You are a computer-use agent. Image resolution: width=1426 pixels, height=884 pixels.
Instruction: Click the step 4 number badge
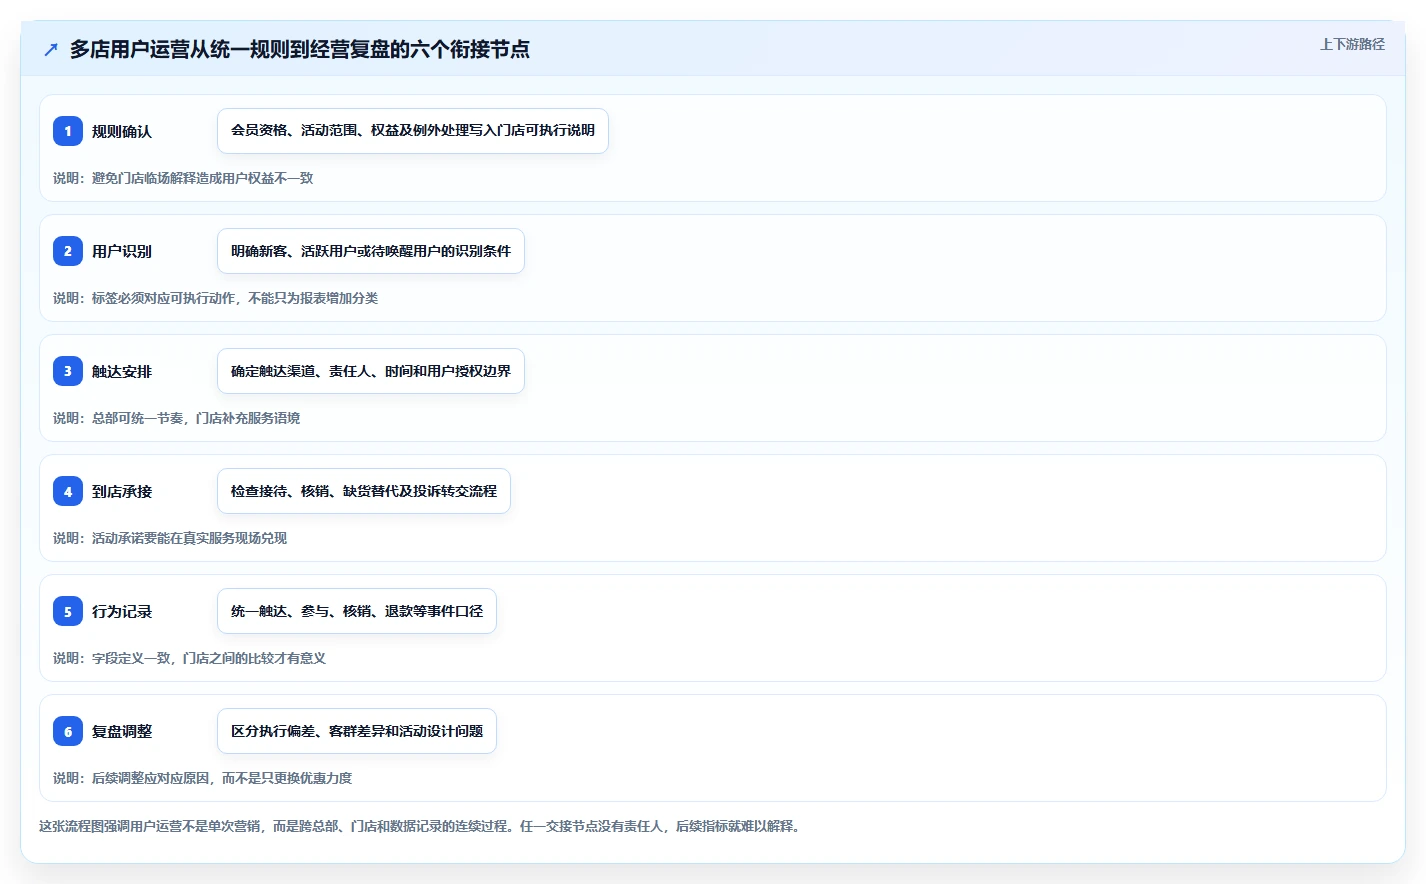click(68, 491)
